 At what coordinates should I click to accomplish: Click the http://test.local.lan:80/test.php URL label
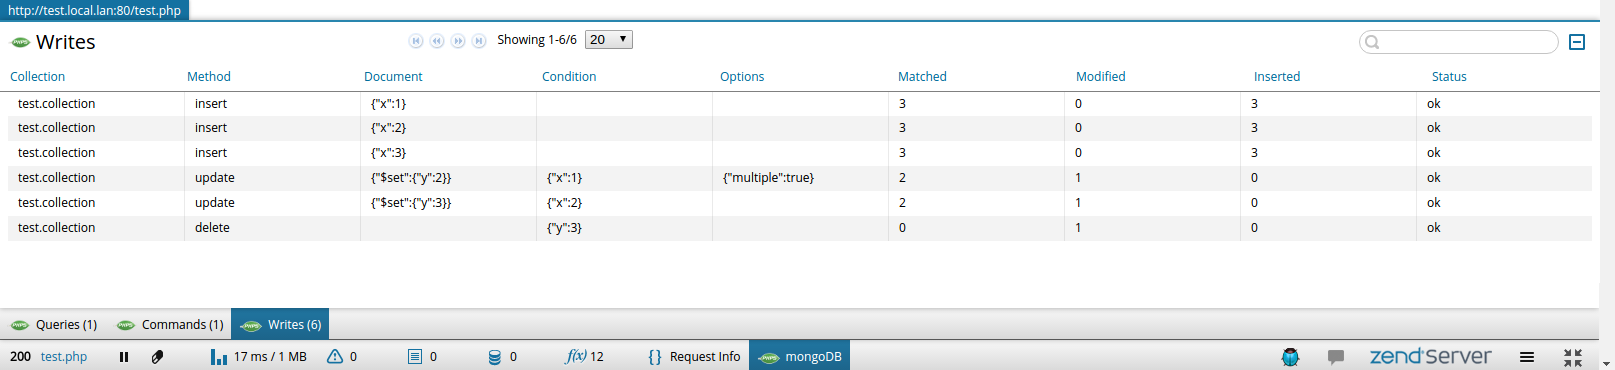(x=95, y=10)
